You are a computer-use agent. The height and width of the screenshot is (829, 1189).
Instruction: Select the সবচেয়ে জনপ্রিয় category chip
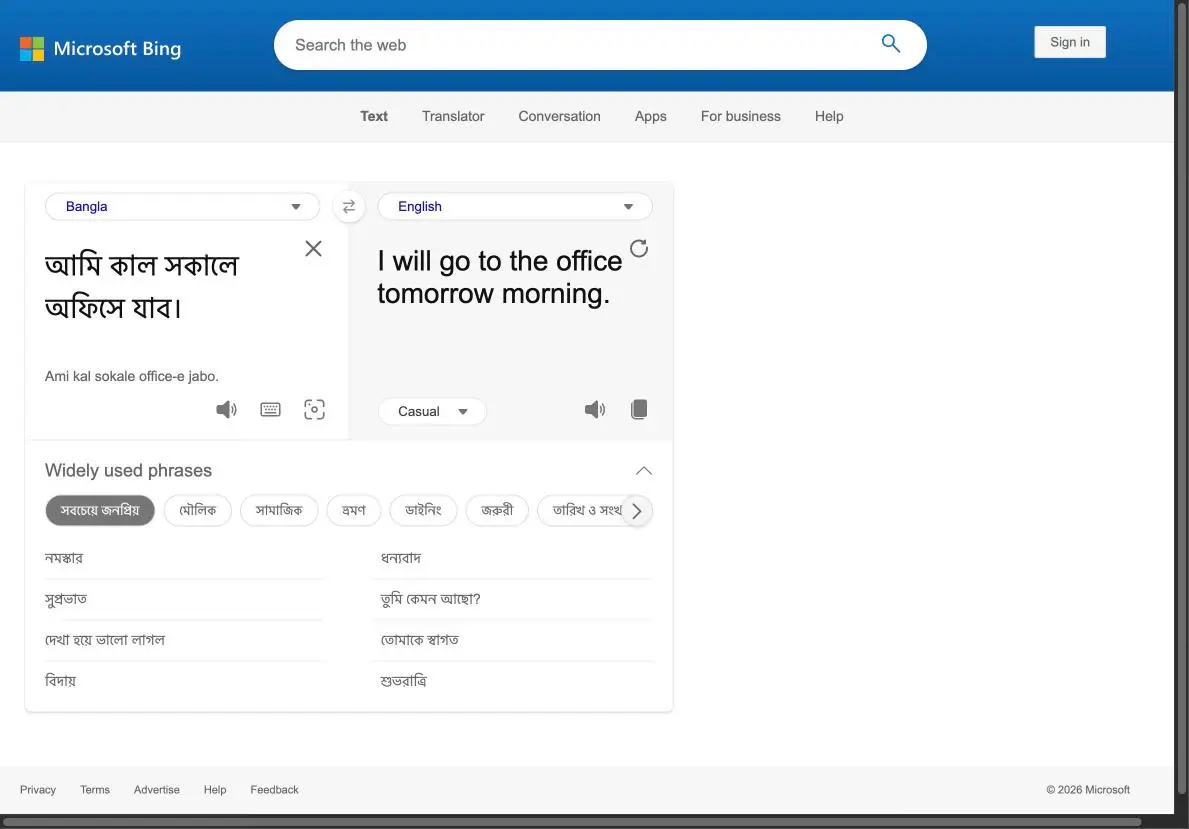click(100, 510)
